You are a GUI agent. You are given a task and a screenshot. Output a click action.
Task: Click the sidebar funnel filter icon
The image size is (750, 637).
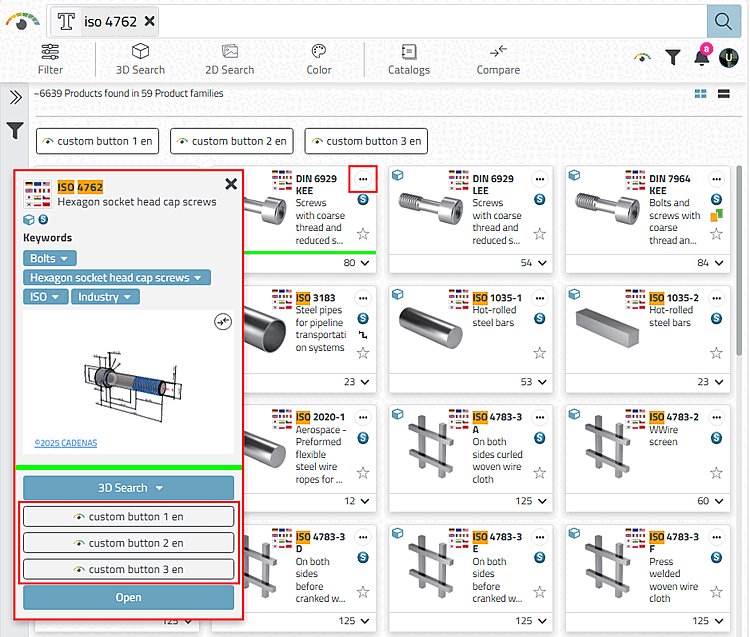(15, 130)
